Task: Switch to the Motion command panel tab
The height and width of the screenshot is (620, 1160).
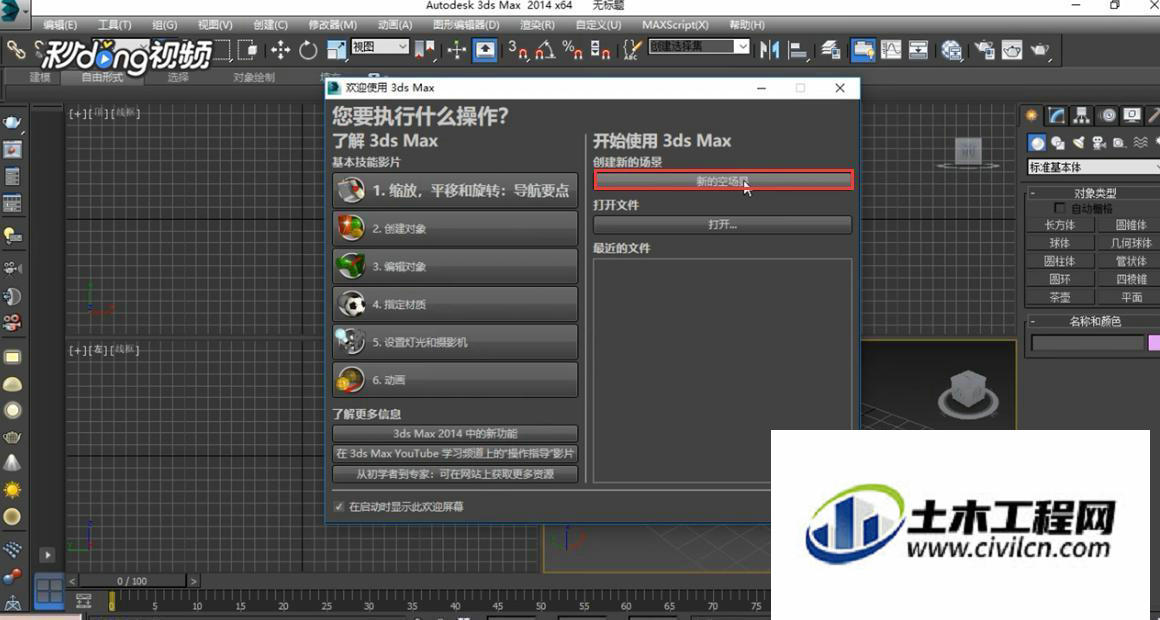Action: click(1107, 115)
